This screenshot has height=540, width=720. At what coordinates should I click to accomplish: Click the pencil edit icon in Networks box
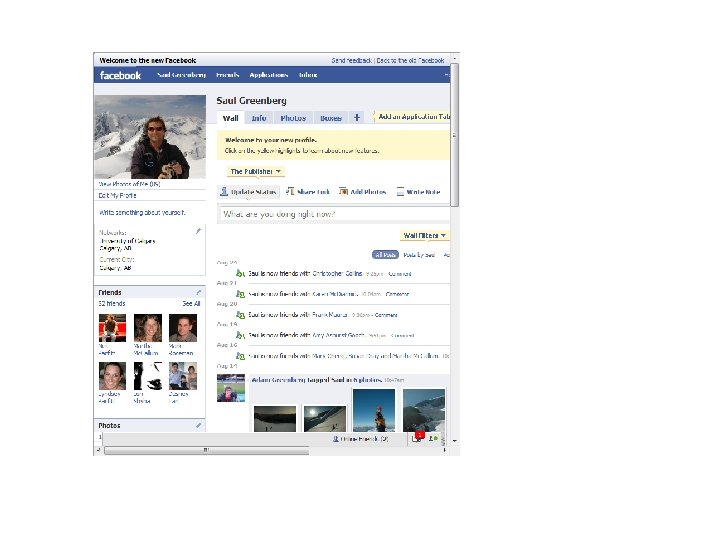click(198, 231)
